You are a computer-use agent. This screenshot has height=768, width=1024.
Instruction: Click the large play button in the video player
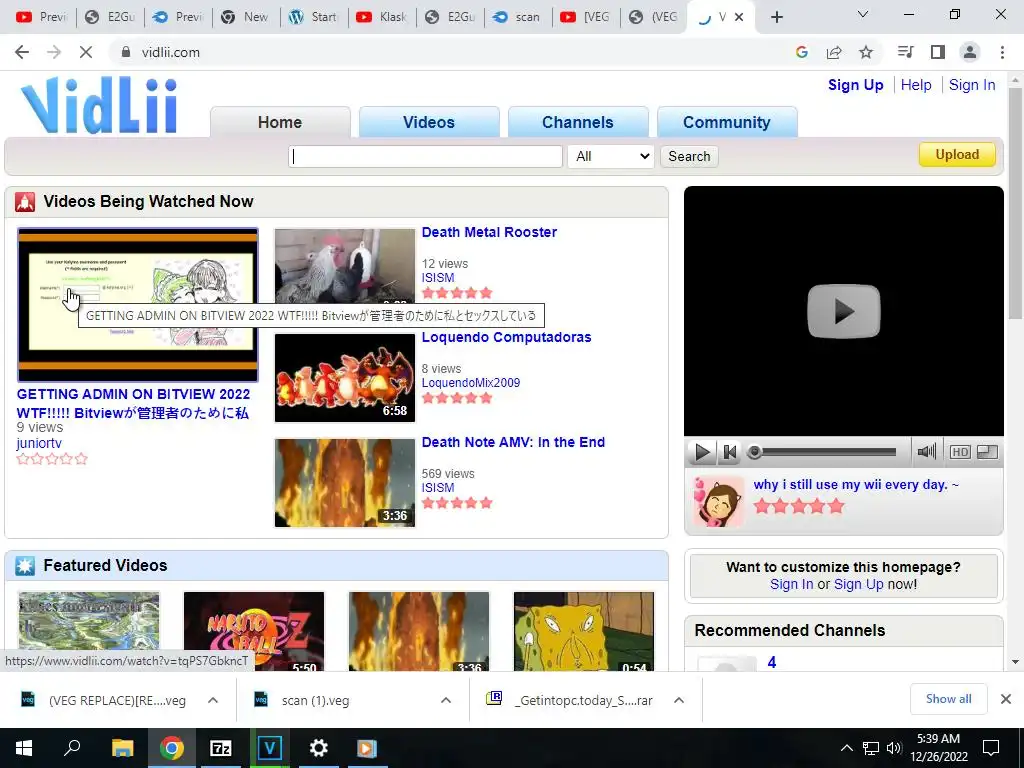844,312
